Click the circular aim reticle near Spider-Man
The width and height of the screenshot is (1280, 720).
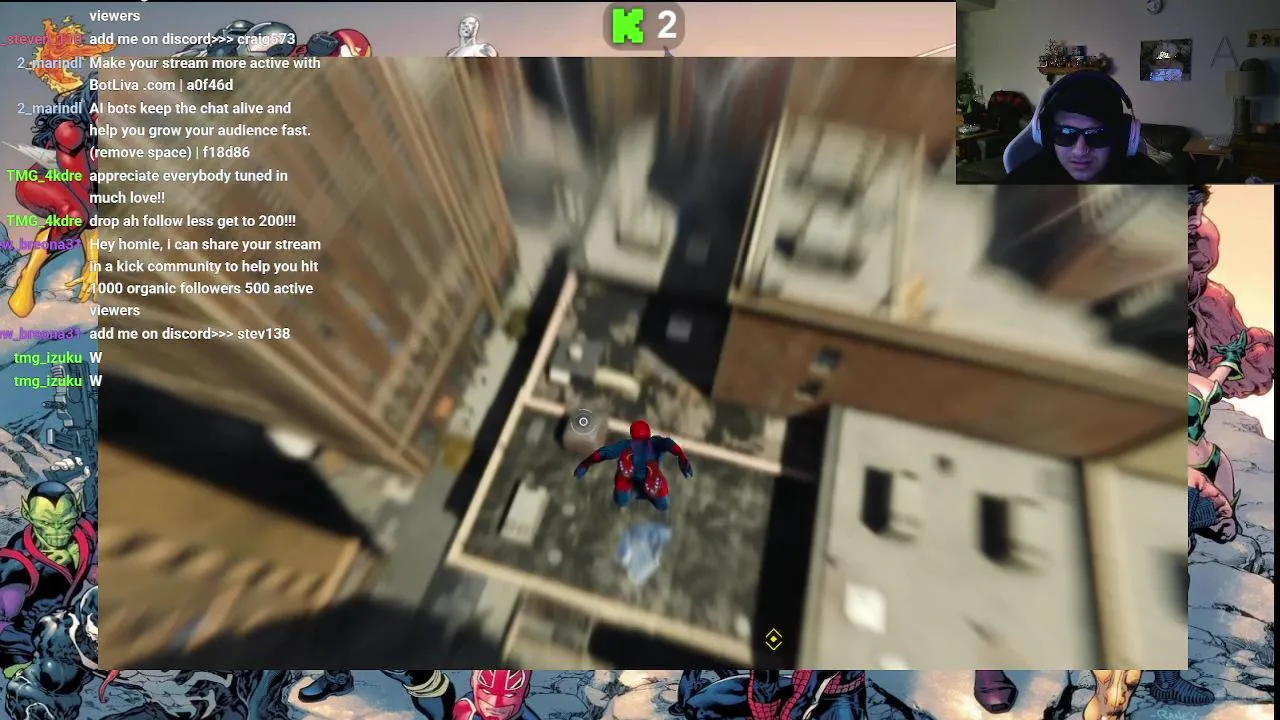point(583,422)
